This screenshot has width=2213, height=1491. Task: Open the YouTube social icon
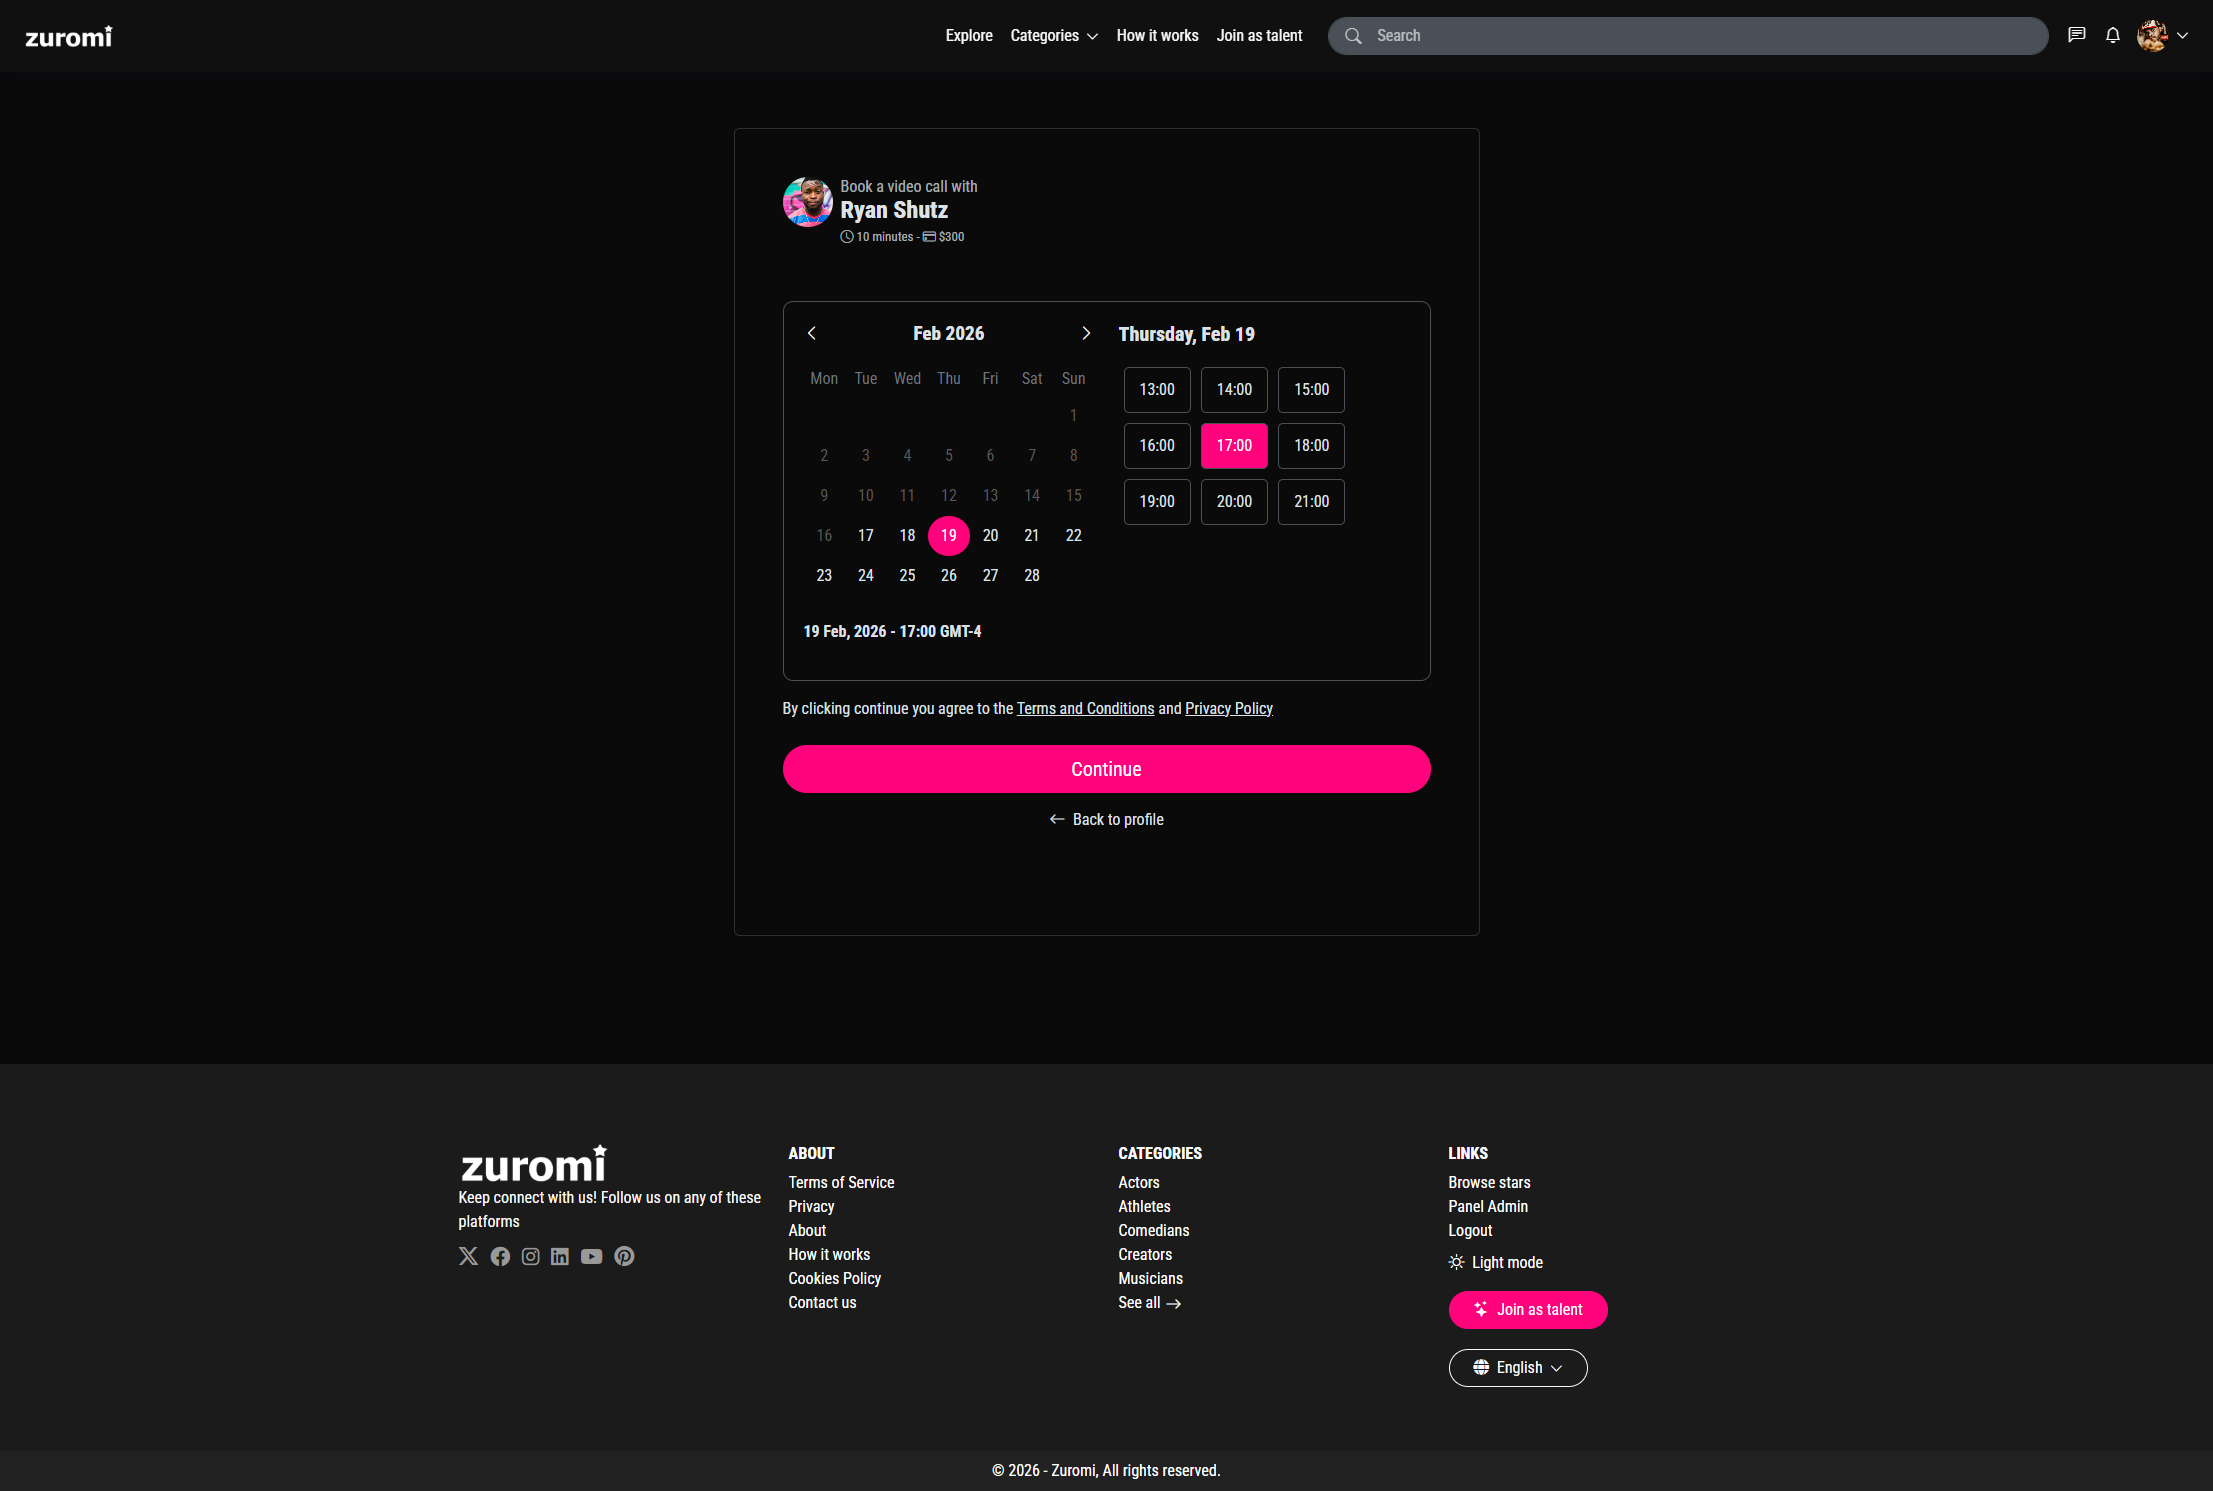[592, 1256]
